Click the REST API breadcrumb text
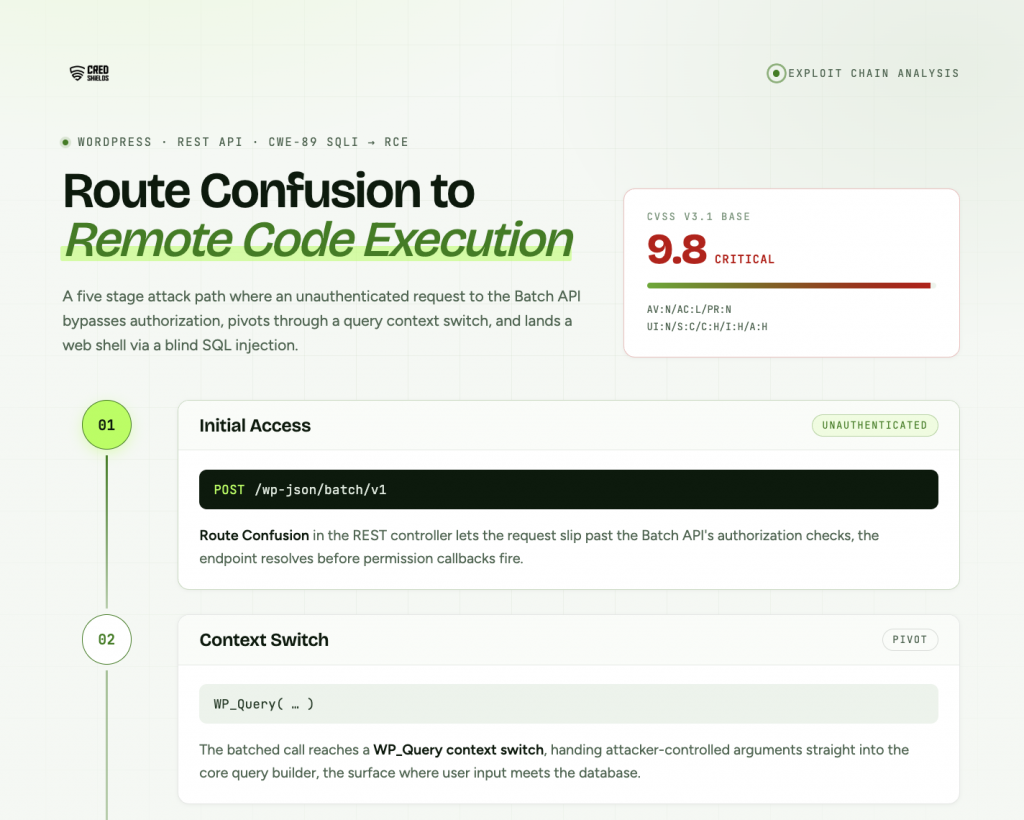Image resolution: width=1024 pixels, height=820 pixels. 210,142
